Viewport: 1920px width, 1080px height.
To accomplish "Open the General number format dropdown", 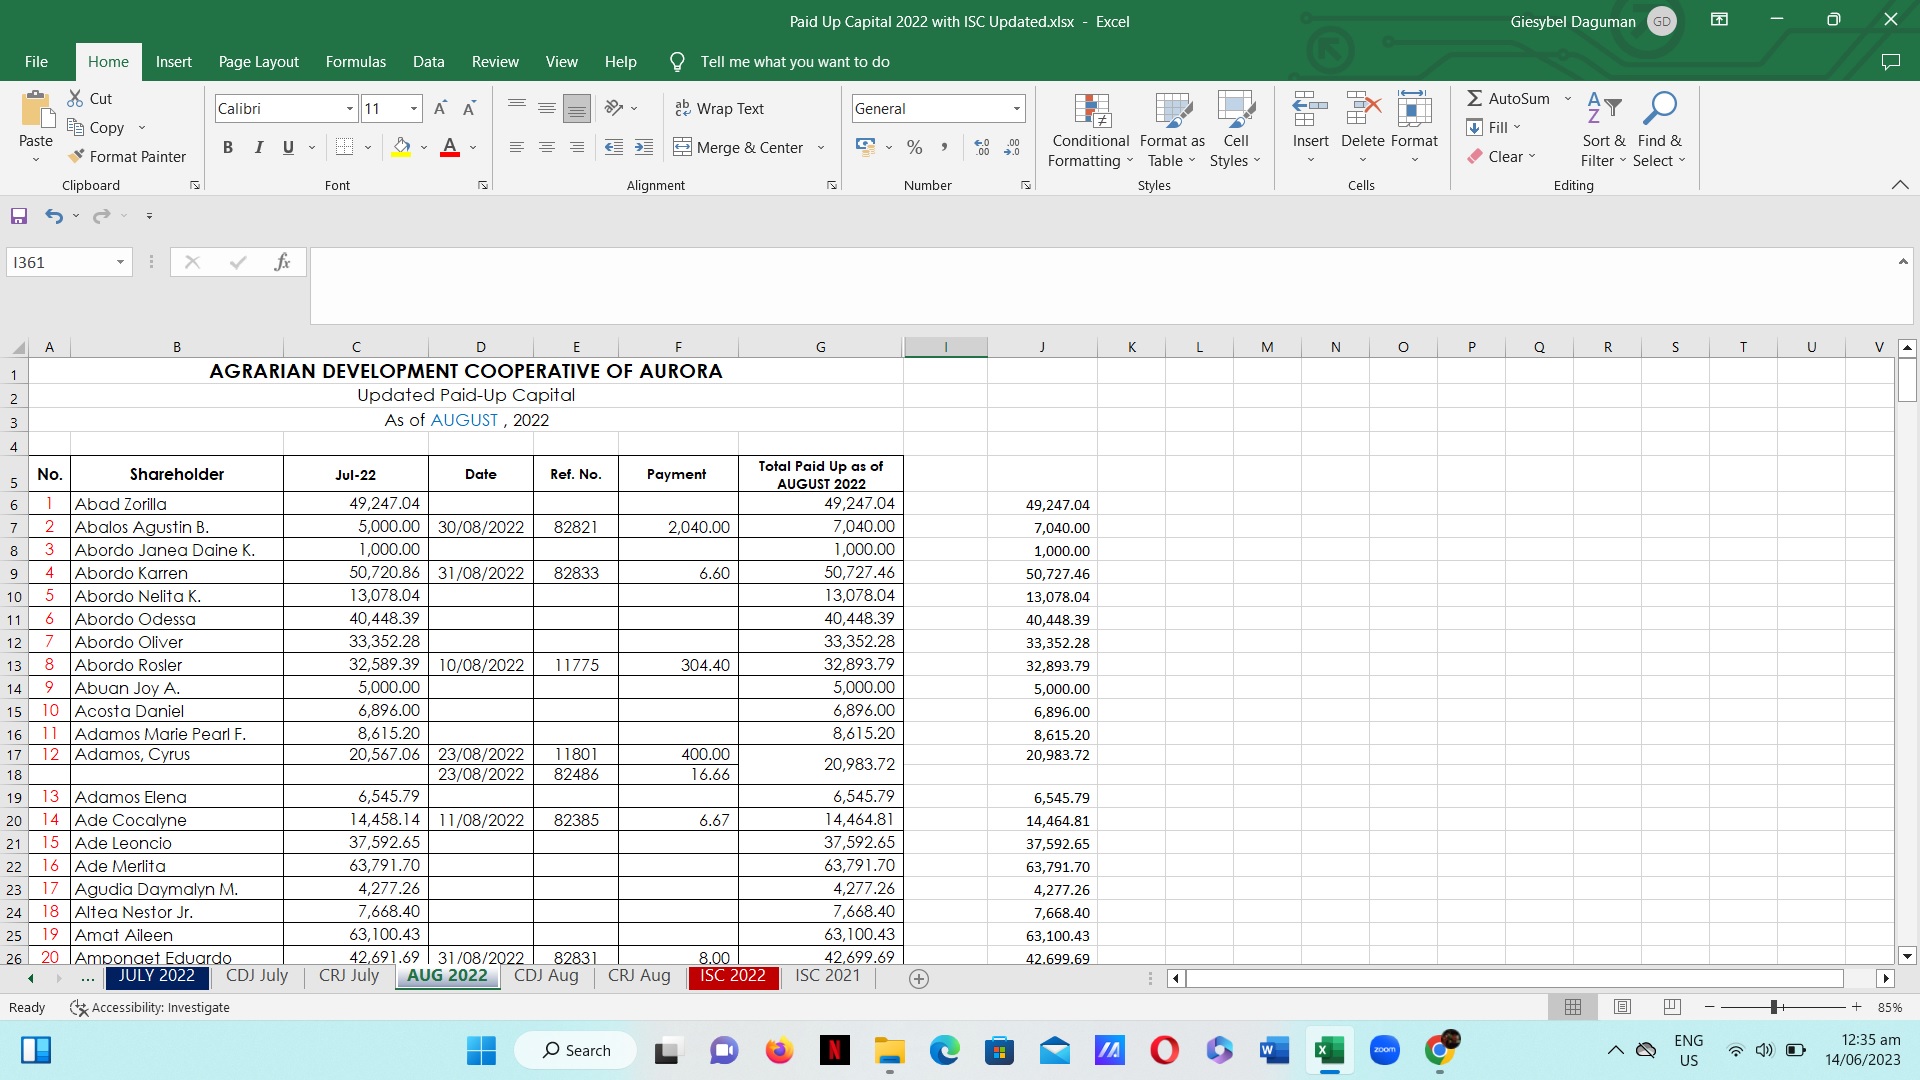I will click(1016, 109).
